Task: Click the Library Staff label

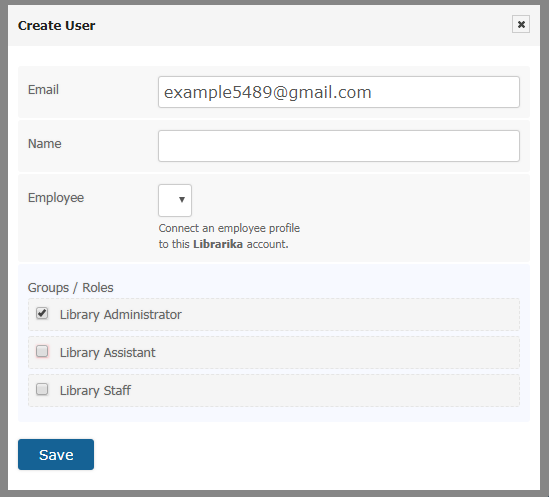Action: coord(95,390)
